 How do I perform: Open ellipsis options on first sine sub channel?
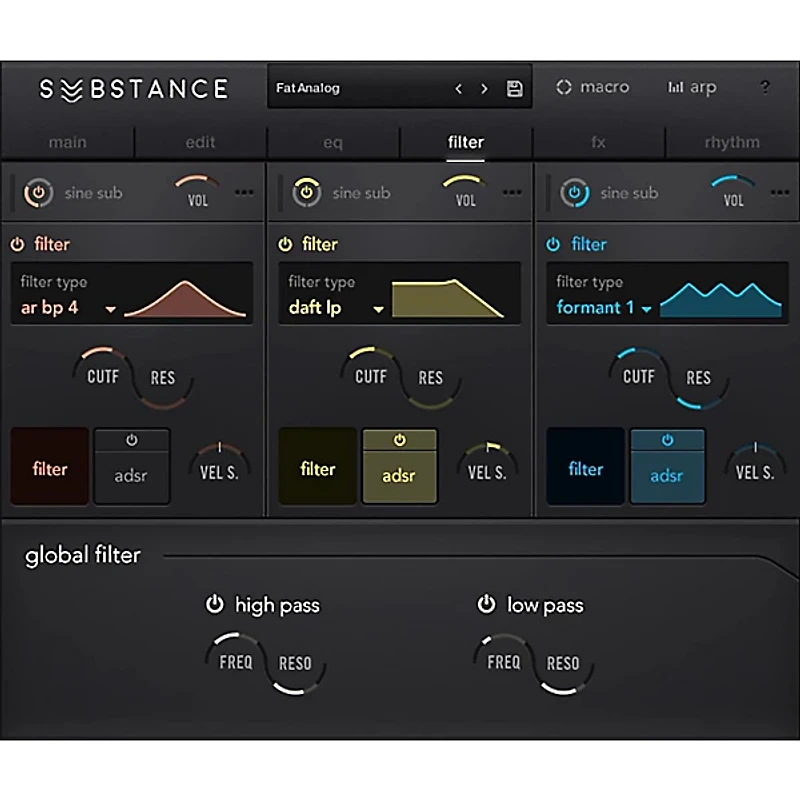click(244, 193)
